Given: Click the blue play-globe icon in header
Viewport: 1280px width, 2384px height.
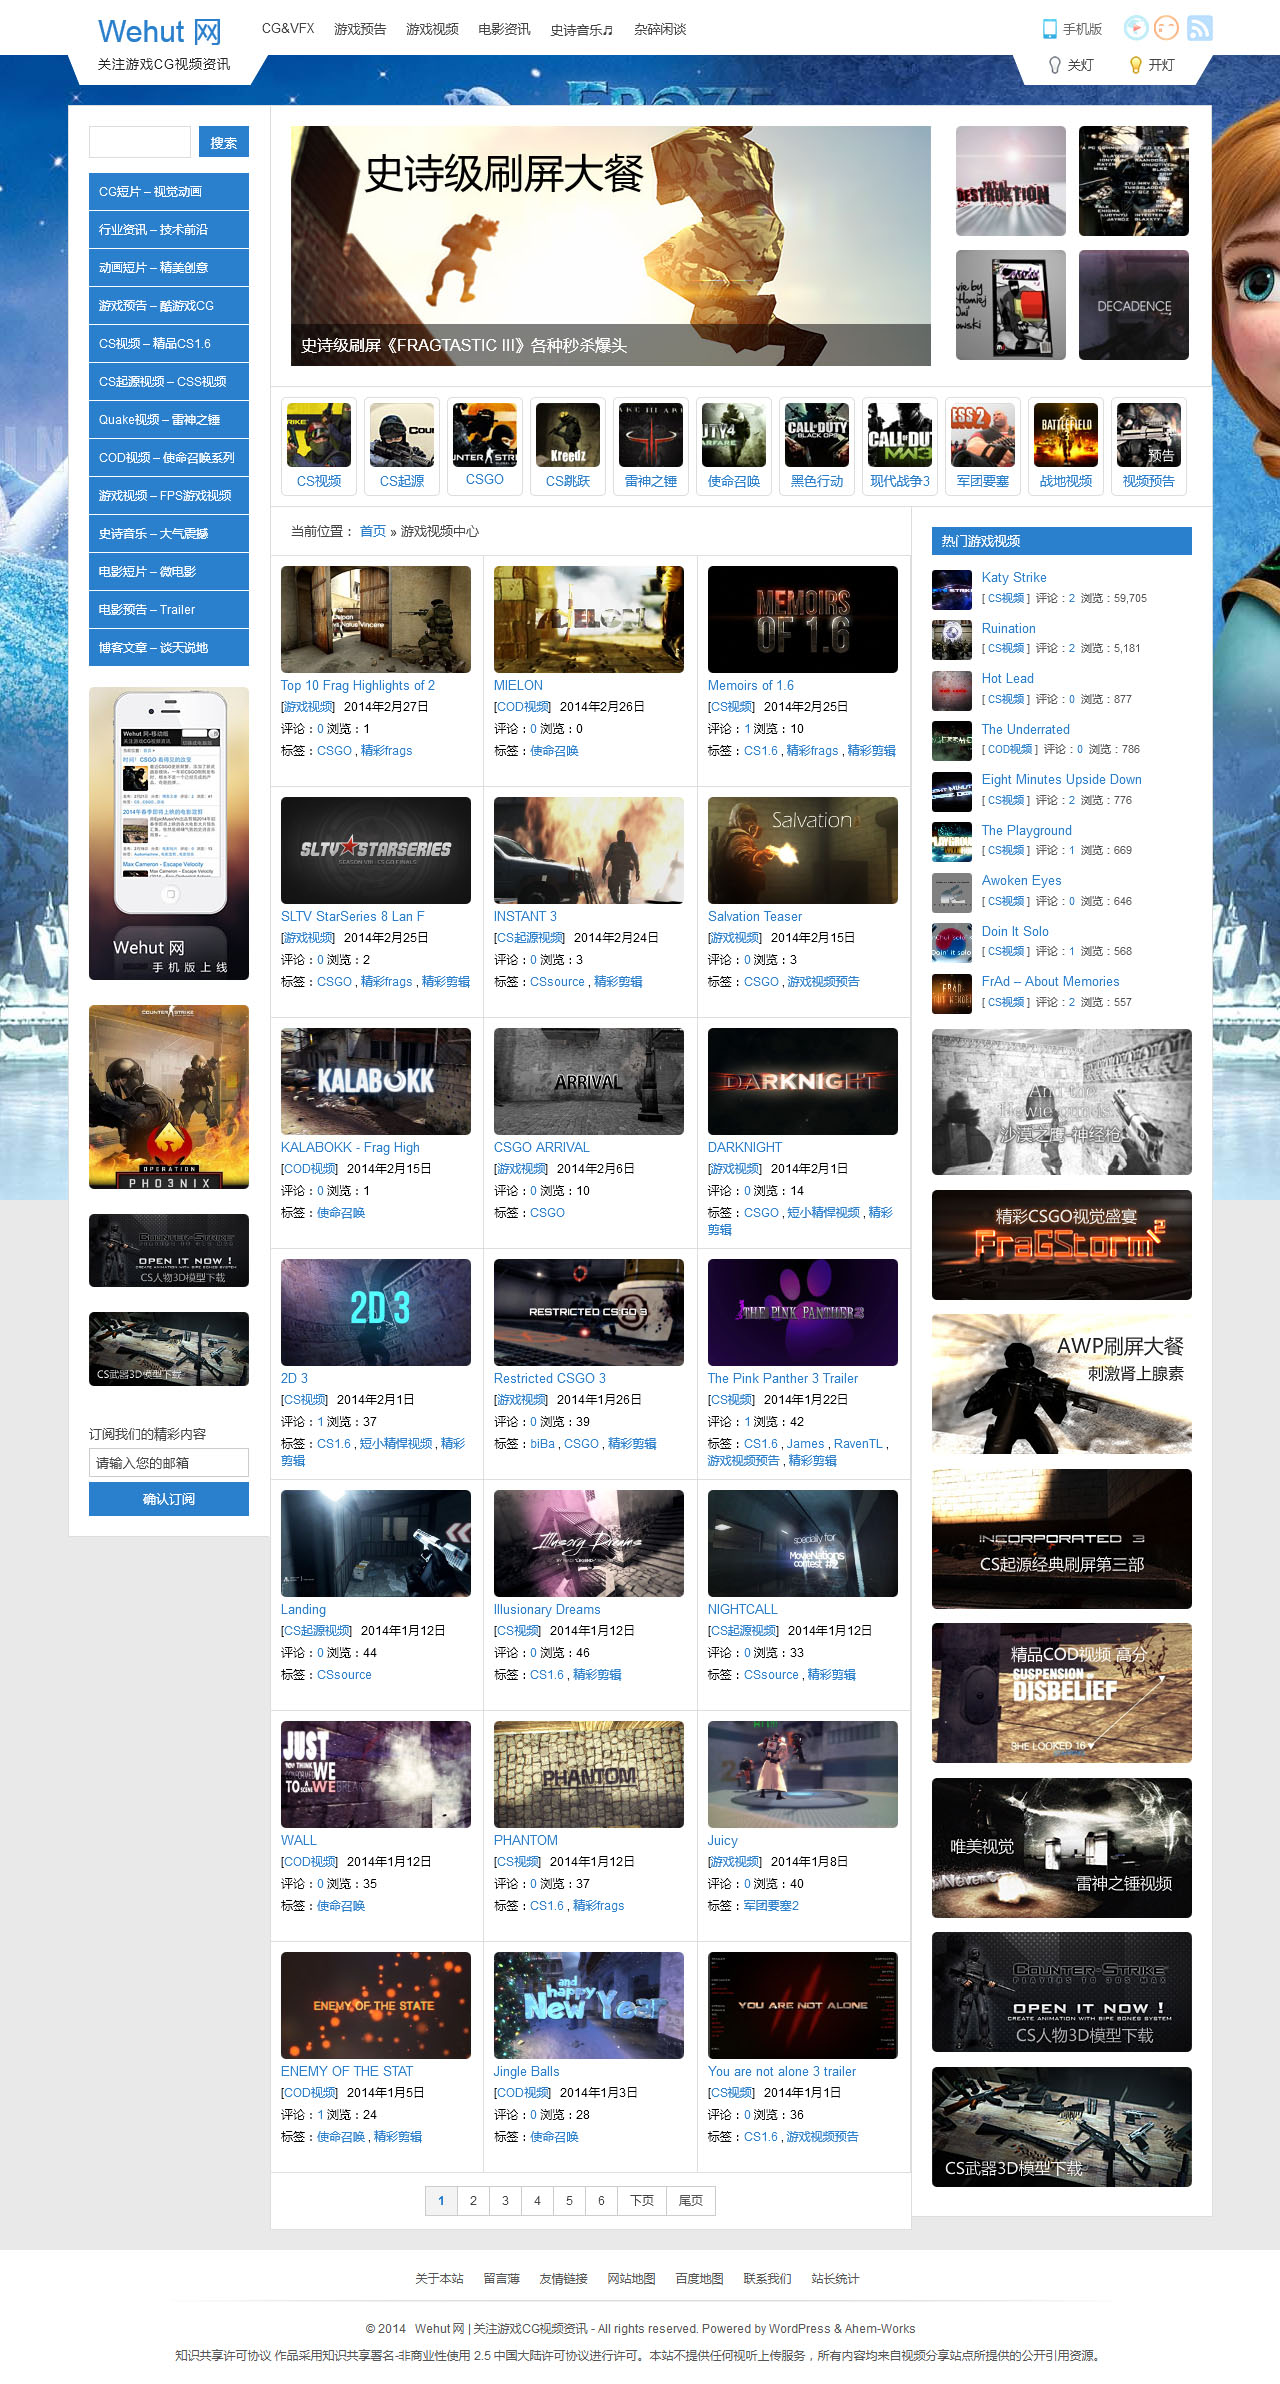Looking at the screenshot, I should [x=1136, y=28].
